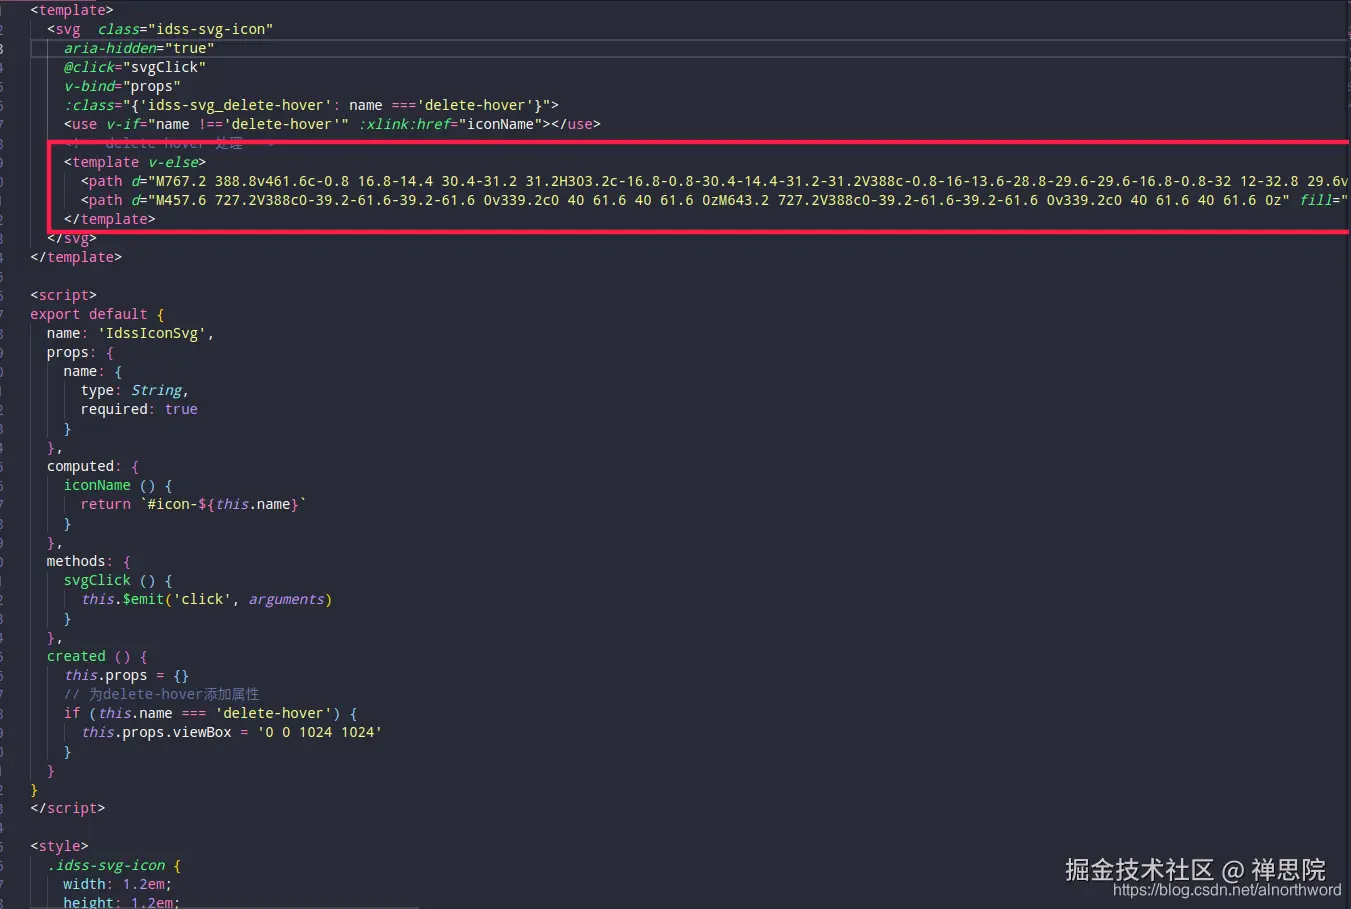This screenshot has height=909, width=1351.
Task: Click the '// 为delete-hover添加属性' comment
Action: (x=161, y=694)
